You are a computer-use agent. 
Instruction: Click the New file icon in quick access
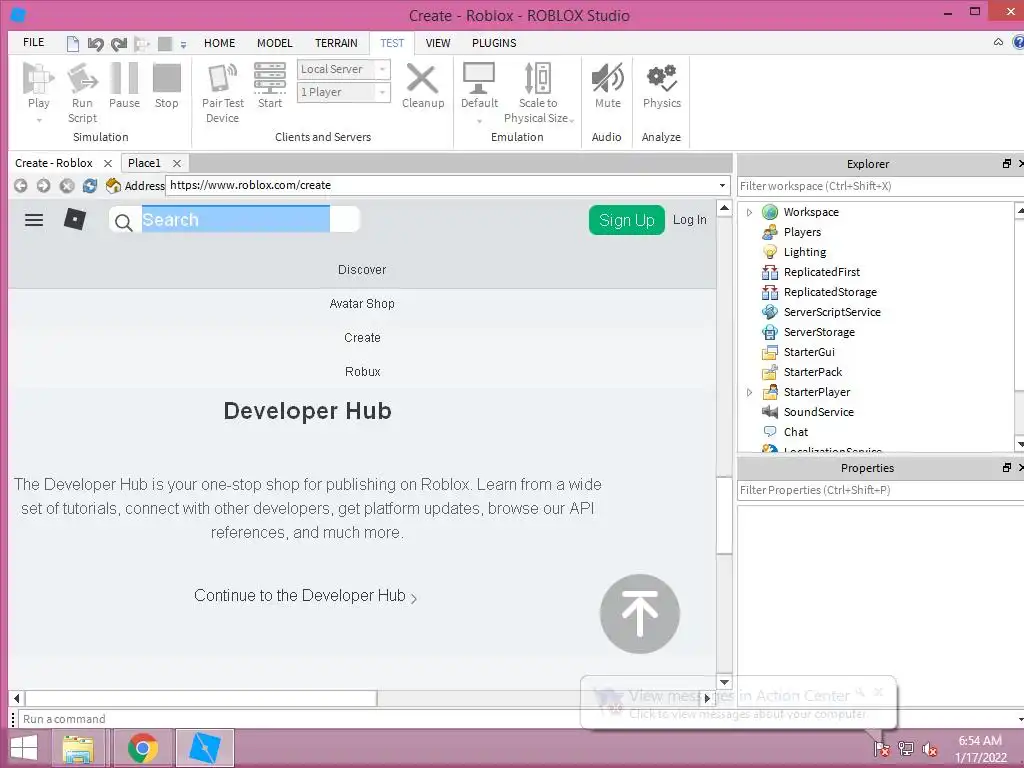(72, 44)
